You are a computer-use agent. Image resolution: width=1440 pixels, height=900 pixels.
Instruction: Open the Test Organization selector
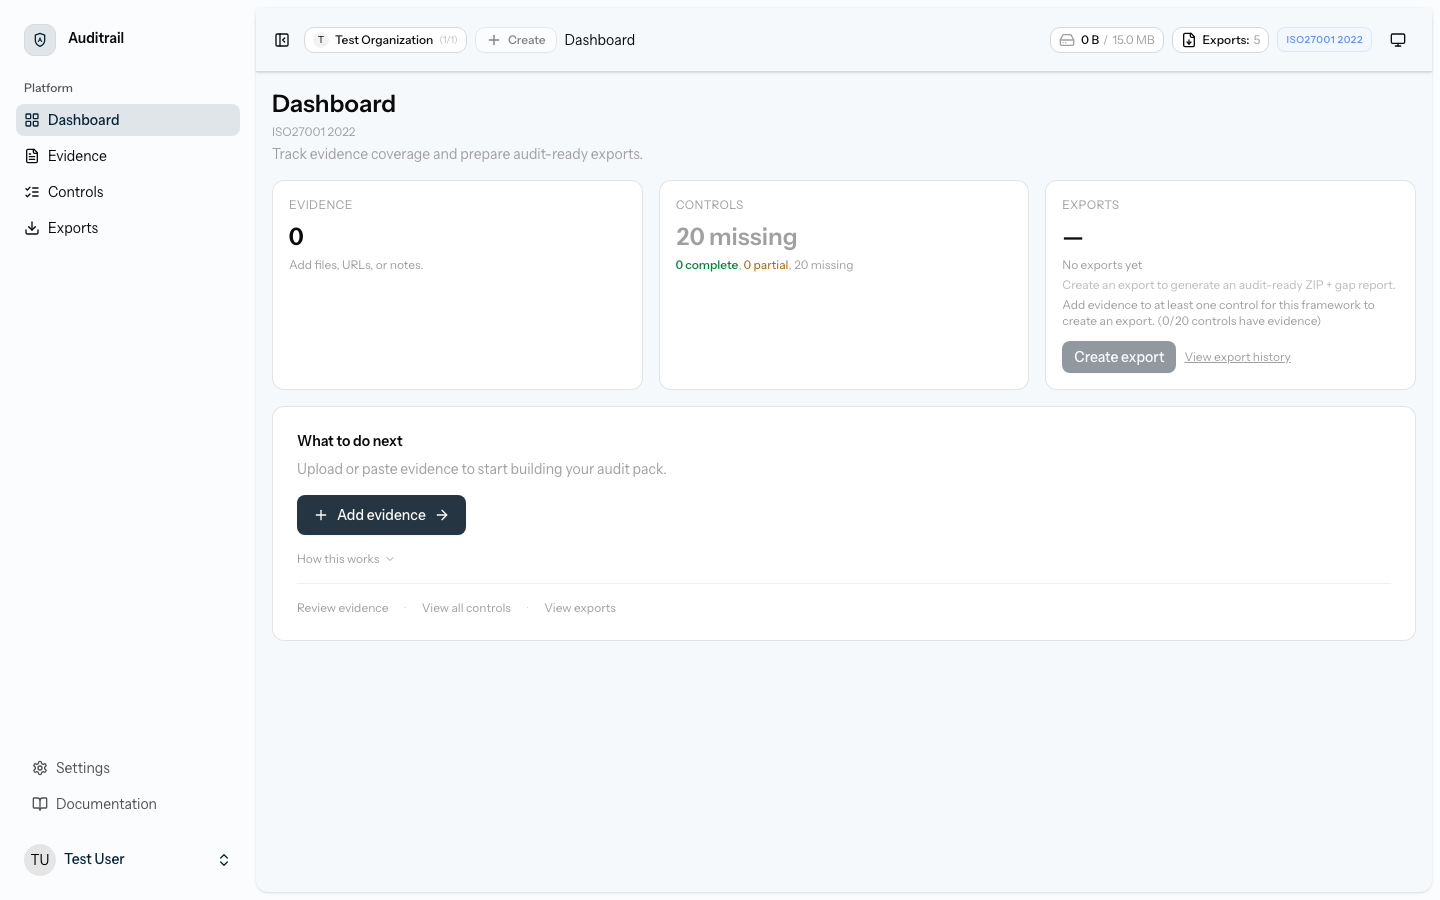click(x=385, y=40)
